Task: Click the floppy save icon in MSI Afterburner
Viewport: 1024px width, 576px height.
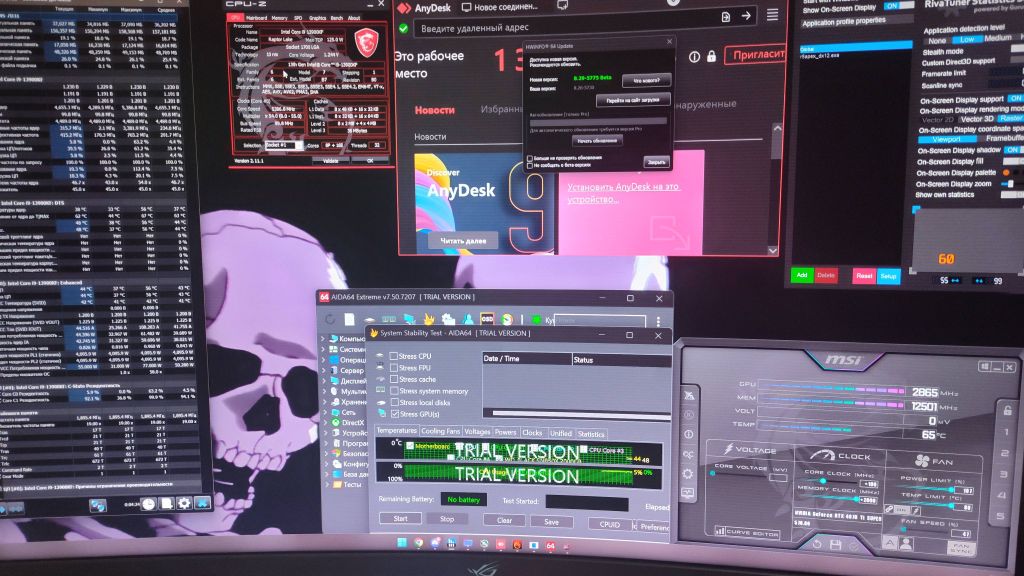Action: point(835,544)
